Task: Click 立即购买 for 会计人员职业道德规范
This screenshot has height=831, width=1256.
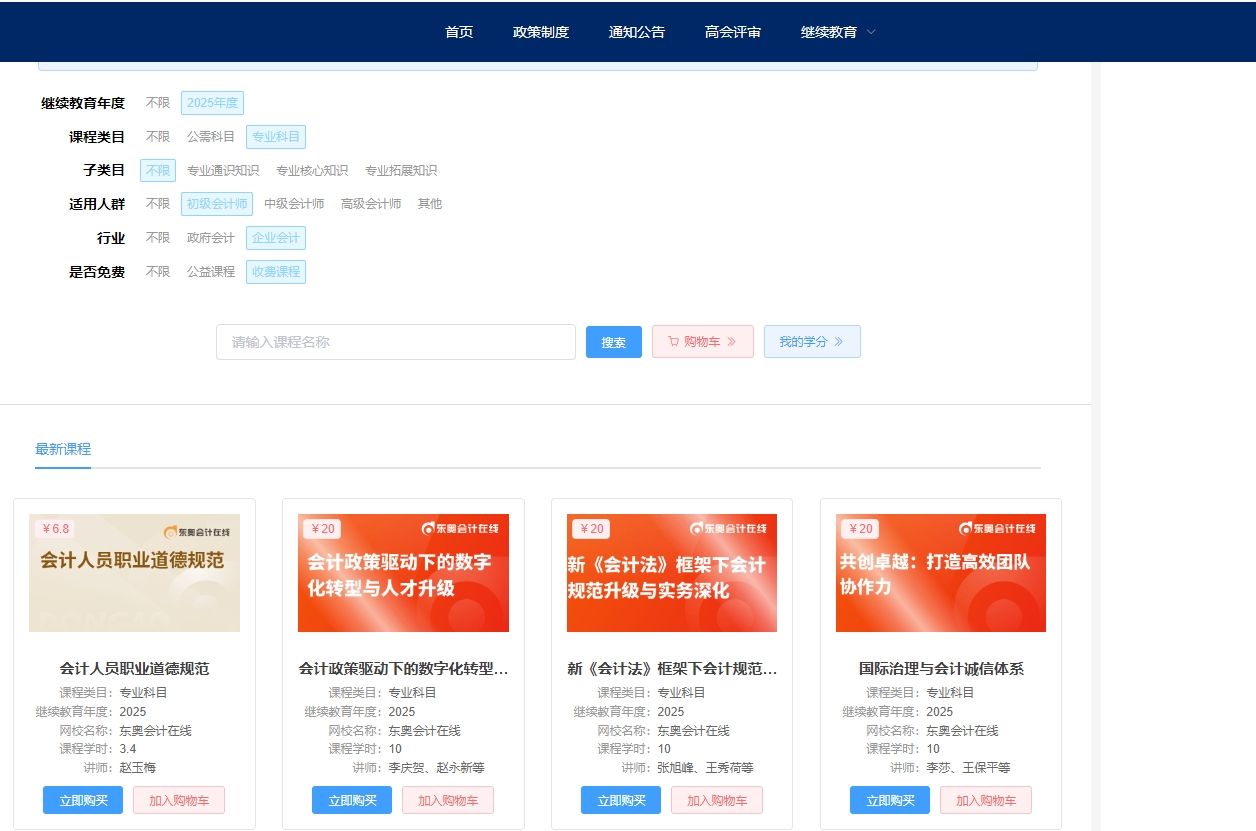Action: pos(82,799)
